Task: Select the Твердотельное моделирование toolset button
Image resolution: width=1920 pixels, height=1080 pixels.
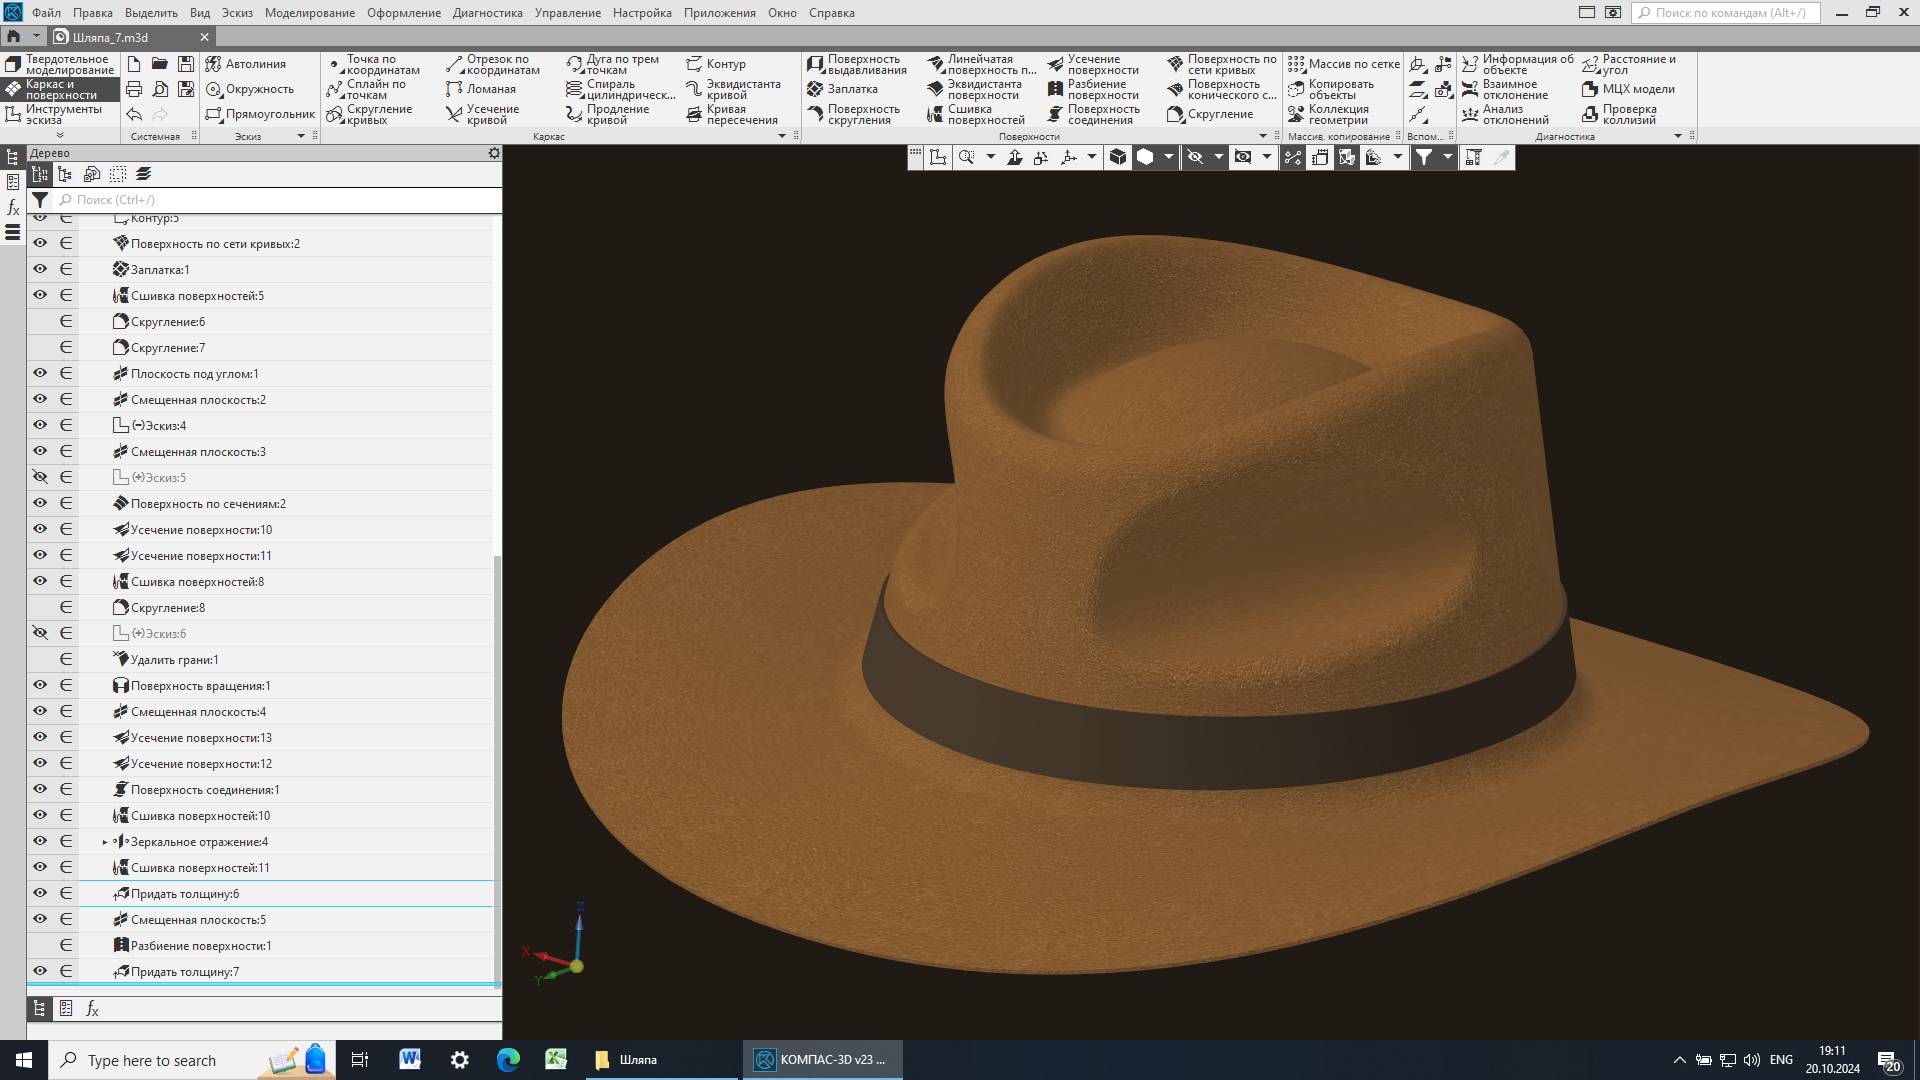Action: pos(60,65)
